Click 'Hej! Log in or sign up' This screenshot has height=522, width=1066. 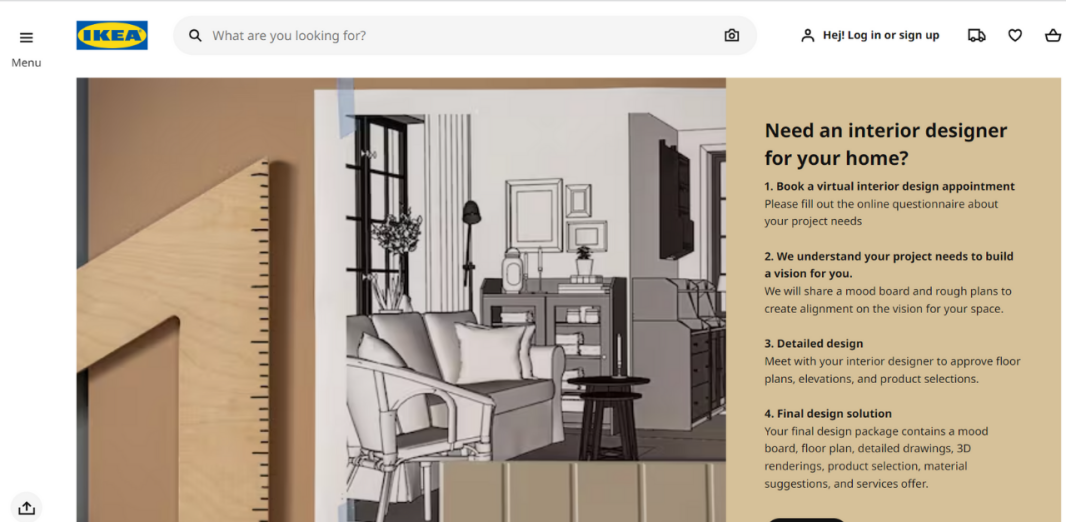881,35
